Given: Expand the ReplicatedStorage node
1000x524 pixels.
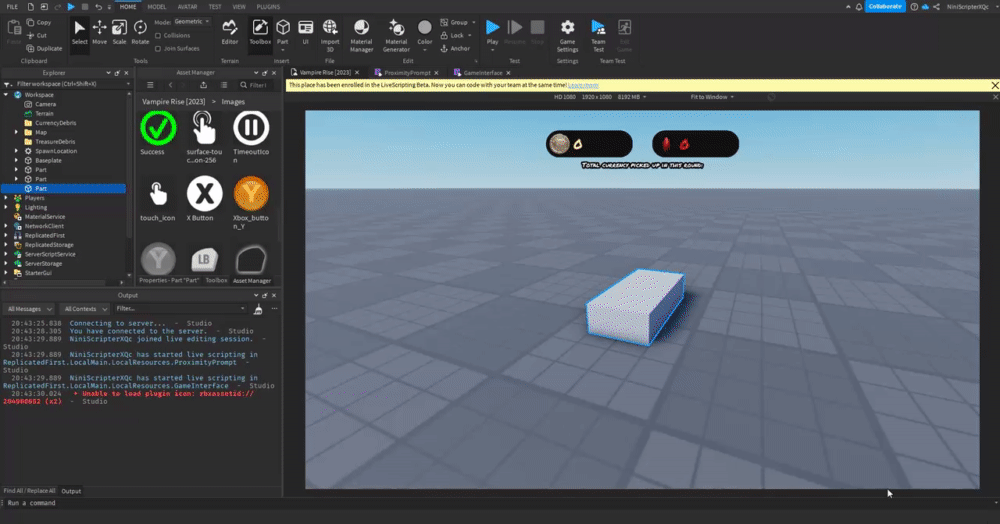Looking at the screenshot, I should pyautogui.click(x=6, y=245).
